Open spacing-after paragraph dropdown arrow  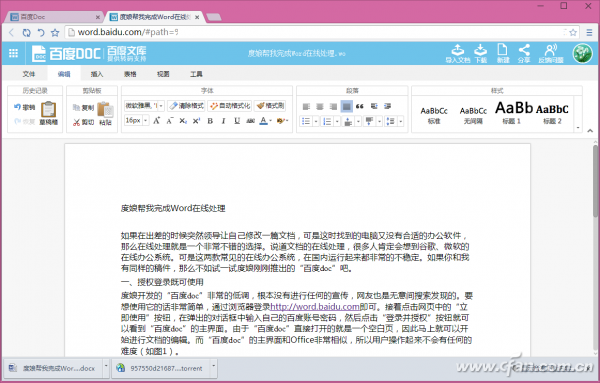pyautogui.click(x=379, y=121)
